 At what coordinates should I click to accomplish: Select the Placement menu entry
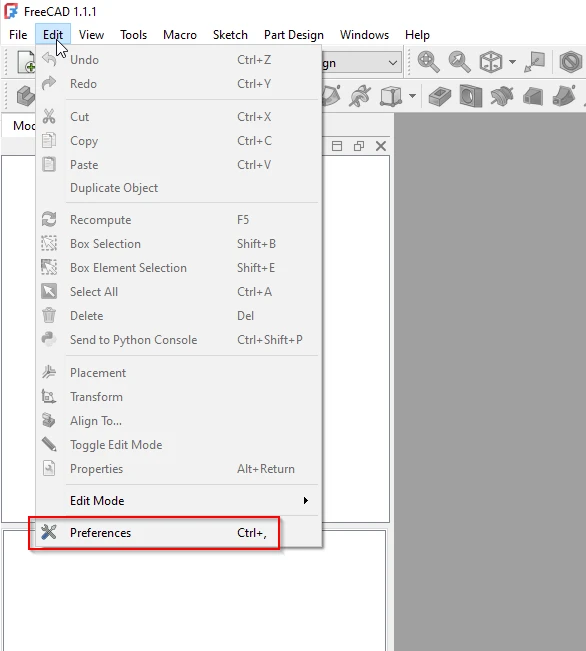(179, 373)
